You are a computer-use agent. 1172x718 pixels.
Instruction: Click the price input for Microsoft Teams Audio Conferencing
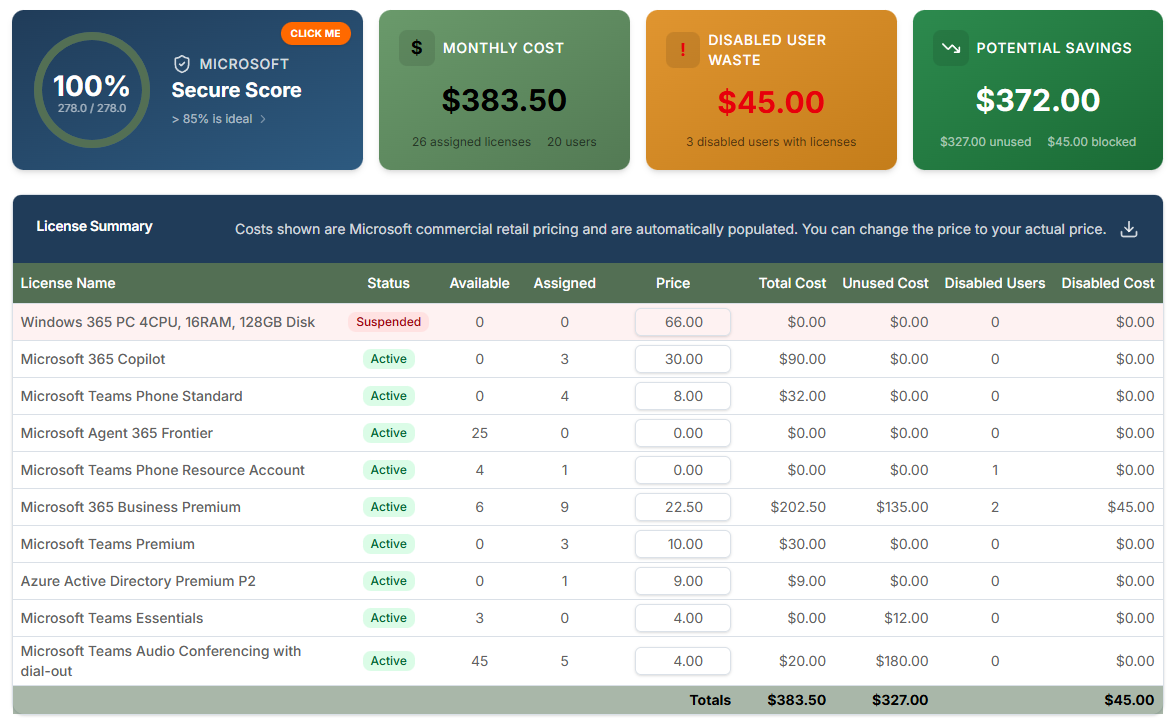(682, 661)
